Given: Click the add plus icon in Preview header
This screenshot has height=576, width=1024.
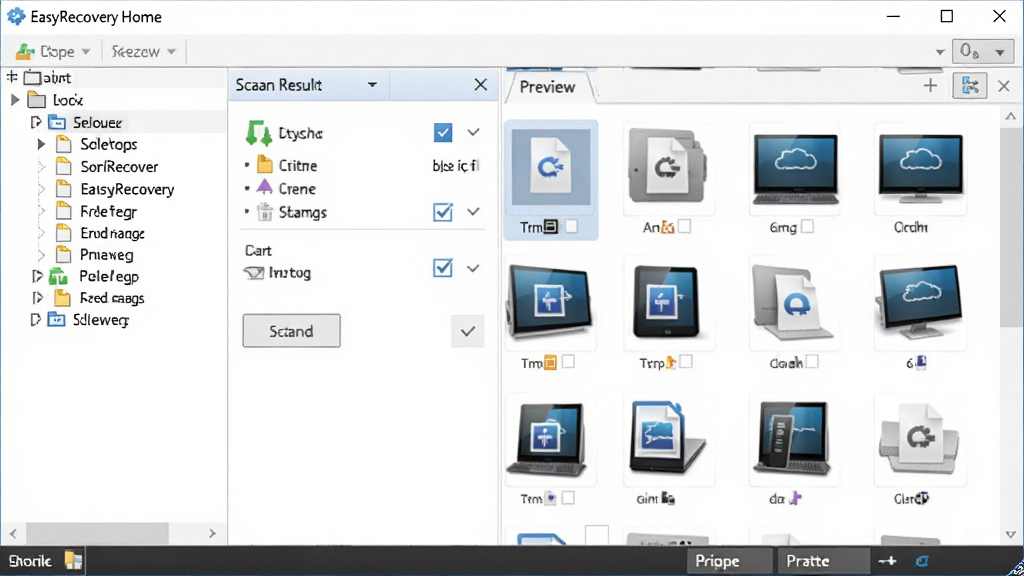Looking at the screenshot, I should coord(930,86).
